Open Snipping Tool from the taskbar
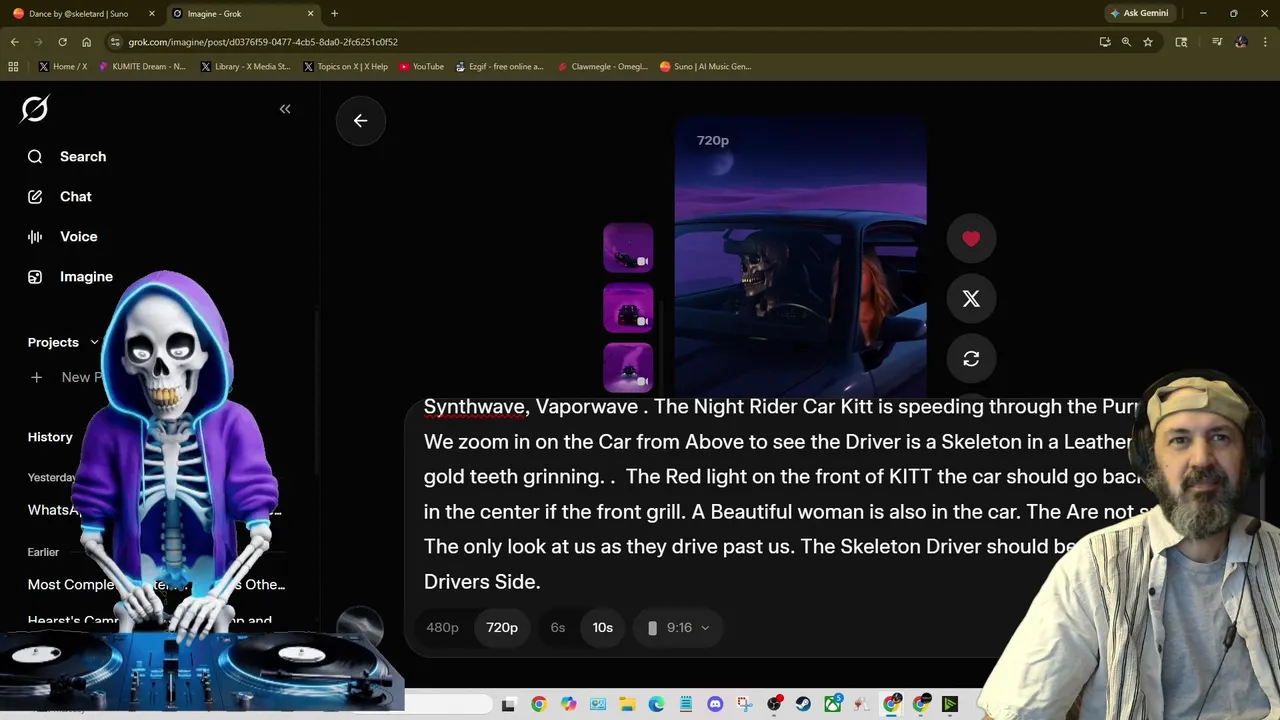 click(x=745, y=705)
